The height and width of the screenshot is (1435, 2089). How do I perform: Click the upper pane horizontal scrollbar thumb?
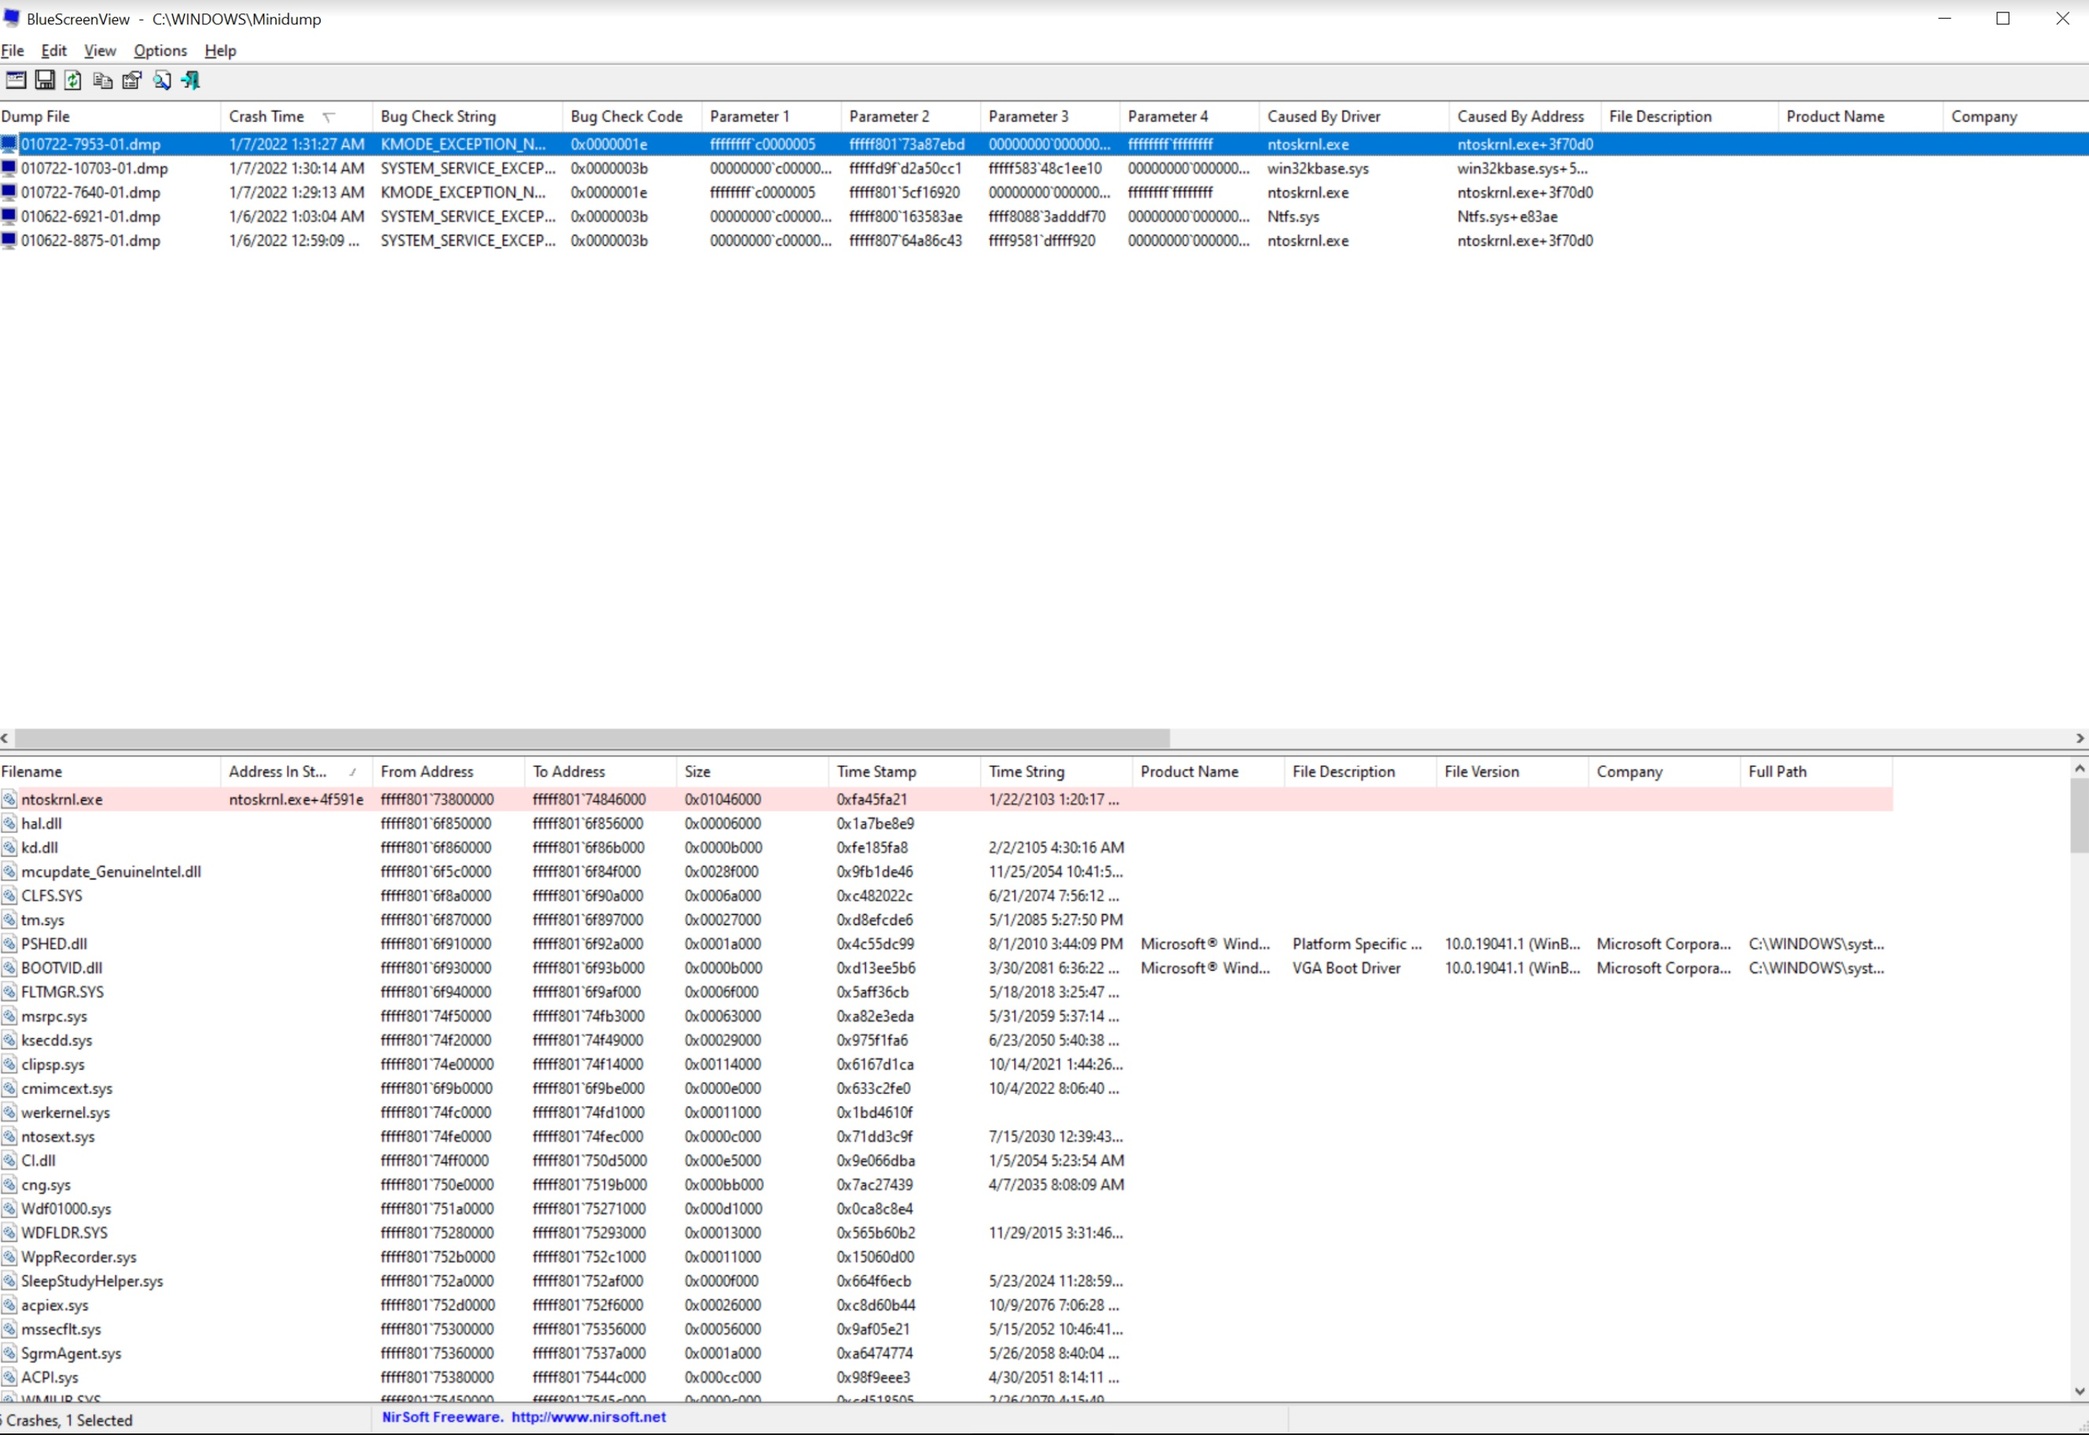pyautogui.click(x=592, y=738)
